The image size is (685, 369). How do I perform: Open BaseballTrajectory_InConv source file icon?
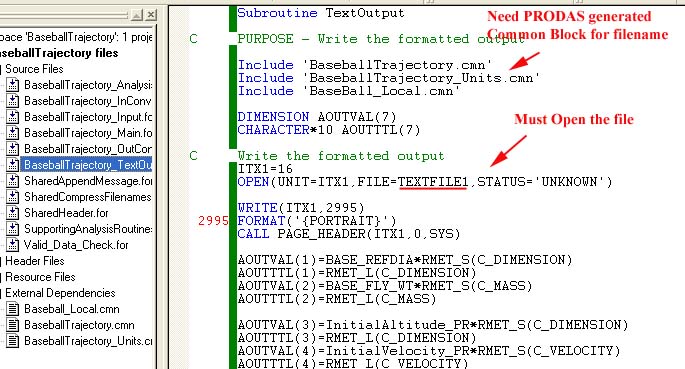[13, 101]
